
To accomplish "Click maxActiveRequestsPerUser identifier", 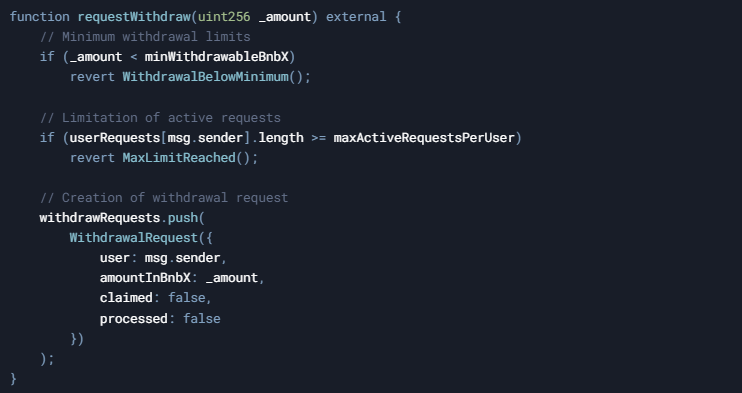I will tap(424, 138).
